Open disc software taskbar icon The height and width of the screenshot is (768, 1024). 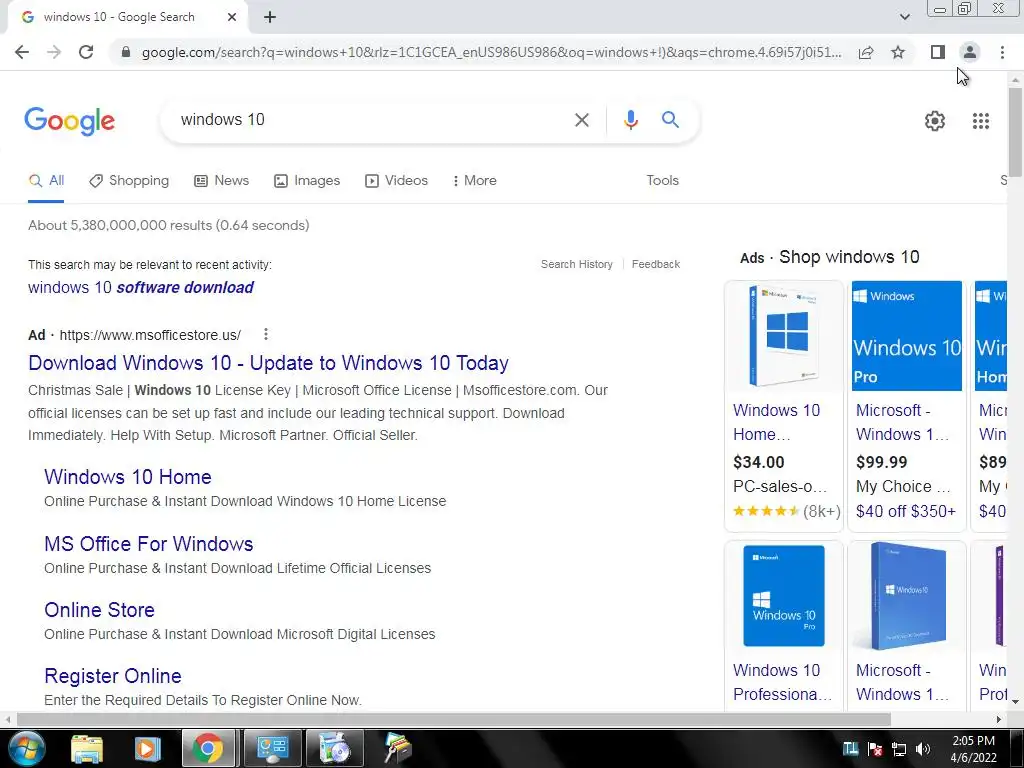(334, 748)
